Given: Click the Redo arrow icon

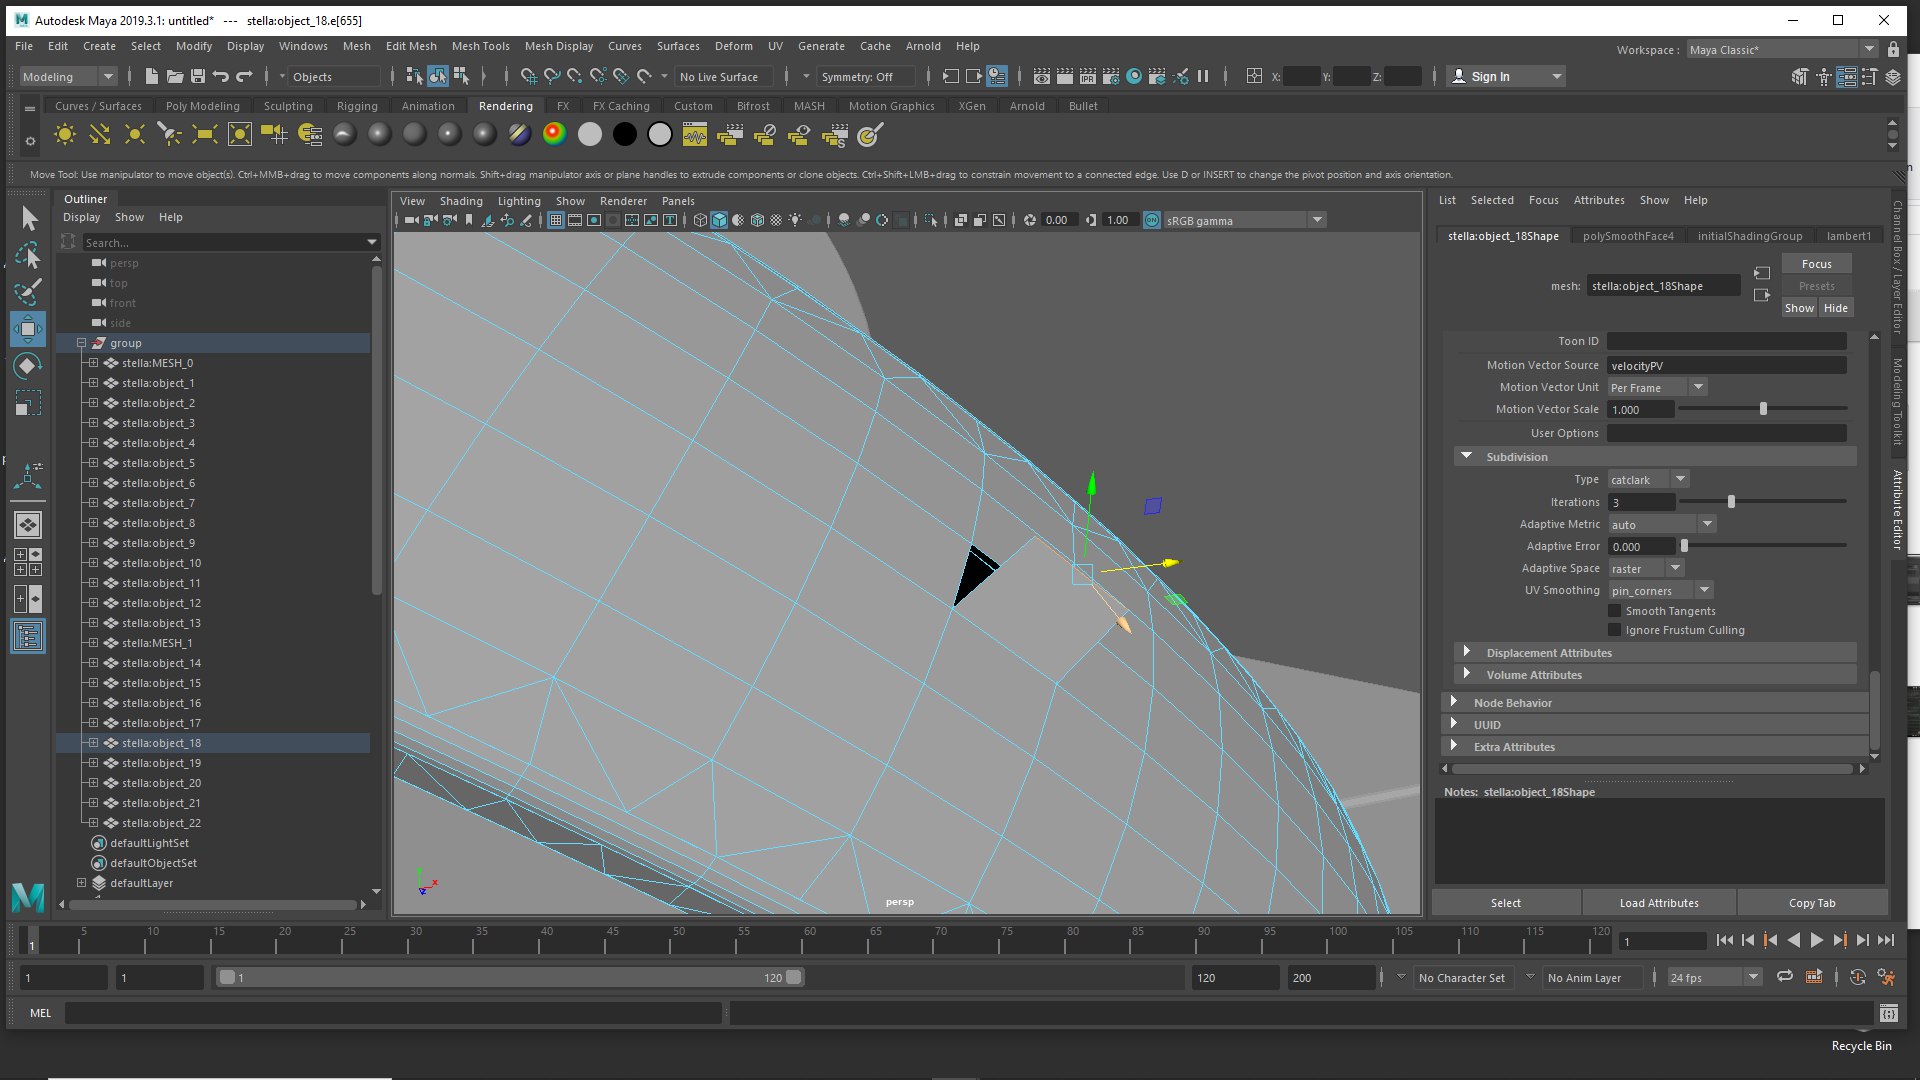Looking at the screenshot, I should click(x=244, y=77).
